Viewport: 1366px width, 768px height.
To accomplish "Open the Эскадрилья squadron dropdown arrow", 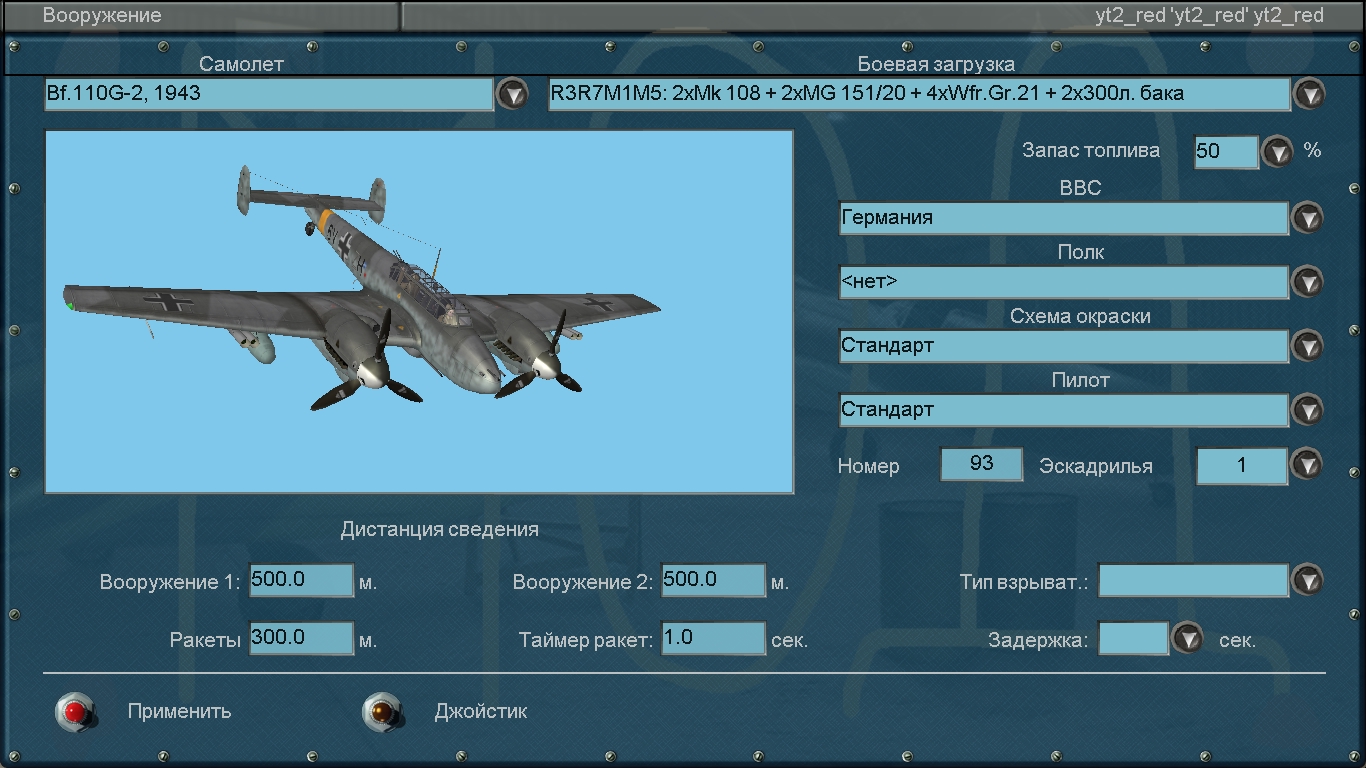I will coord(1307,464).
